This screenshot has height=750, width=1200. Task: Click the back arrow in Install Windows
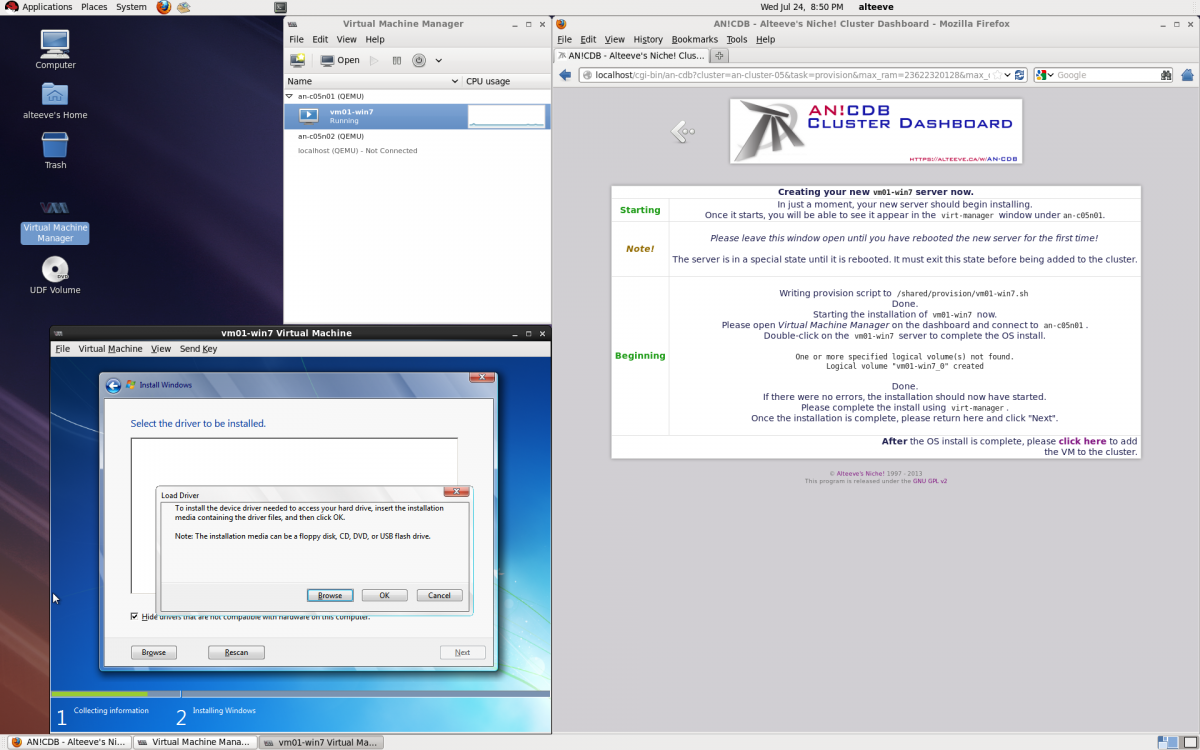click(114, 385)
